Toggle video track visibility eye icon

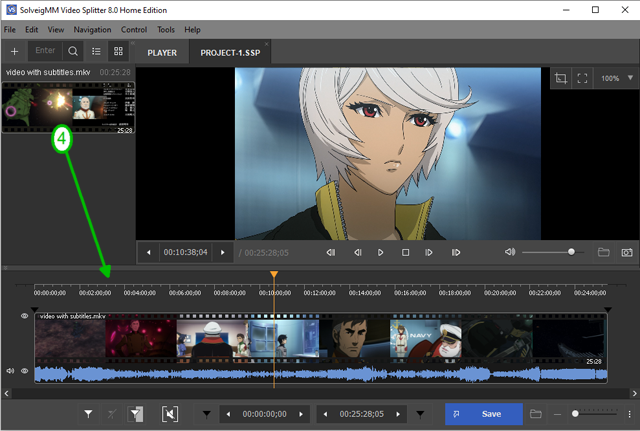(x=24, y=316)
